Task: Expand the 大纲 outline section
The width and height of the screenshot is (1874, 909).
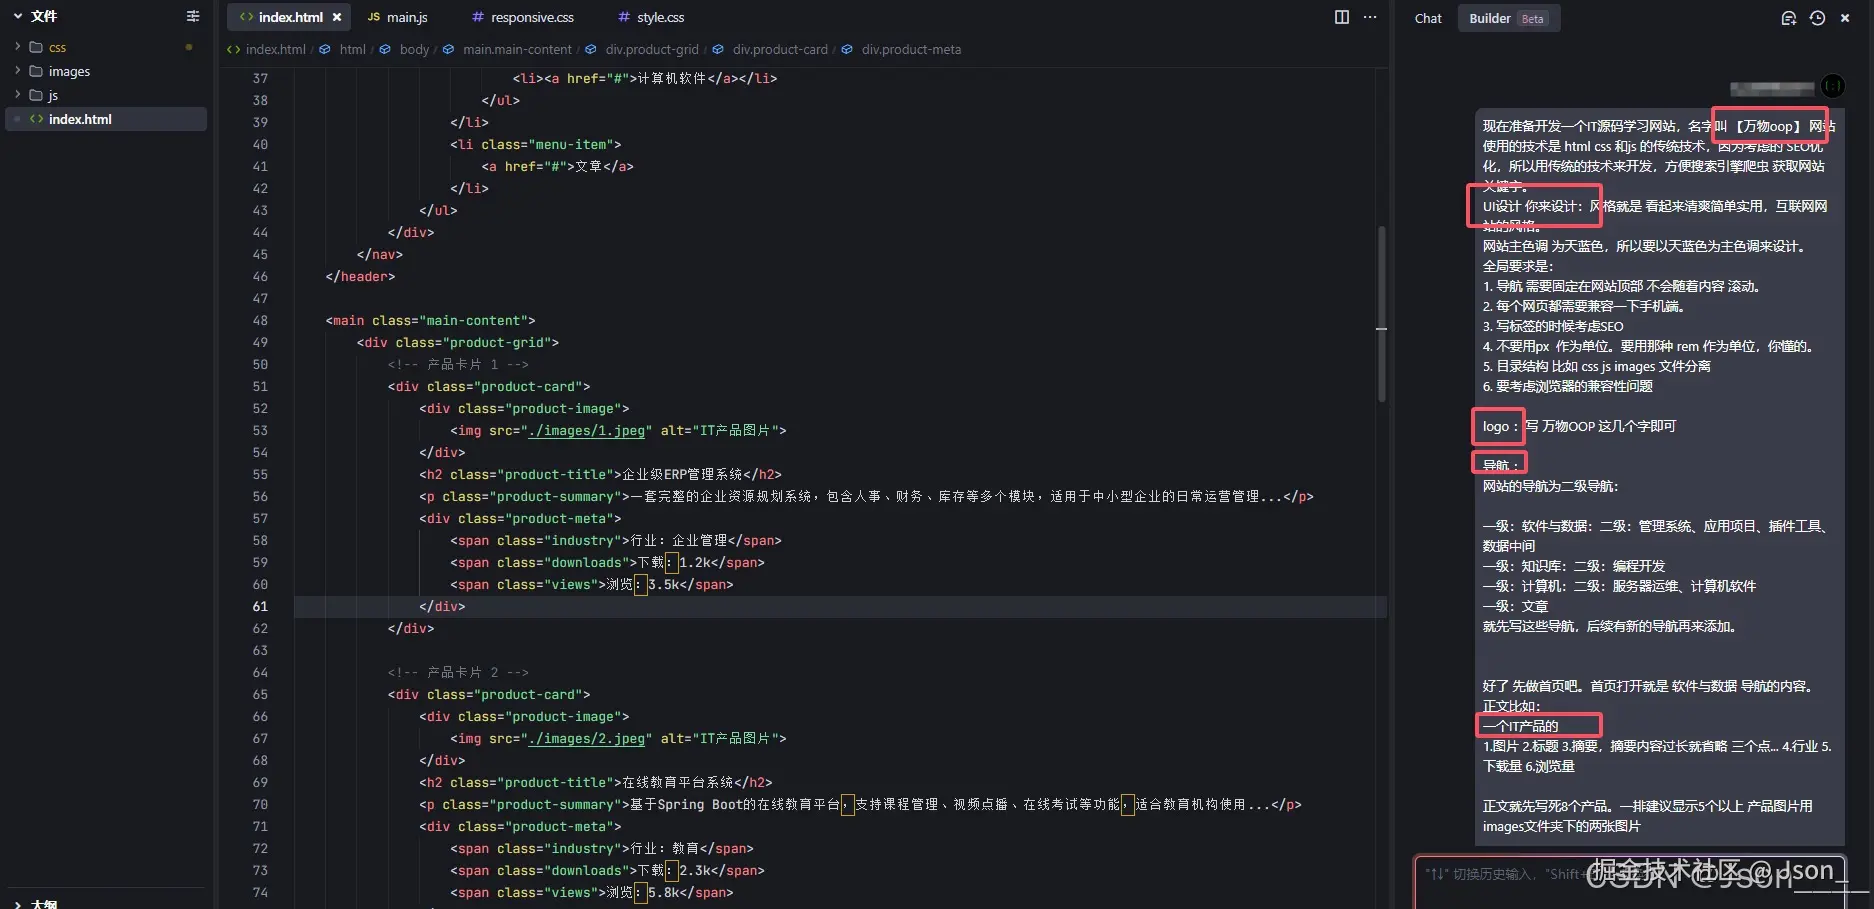Action: click(x=18, y=904)
